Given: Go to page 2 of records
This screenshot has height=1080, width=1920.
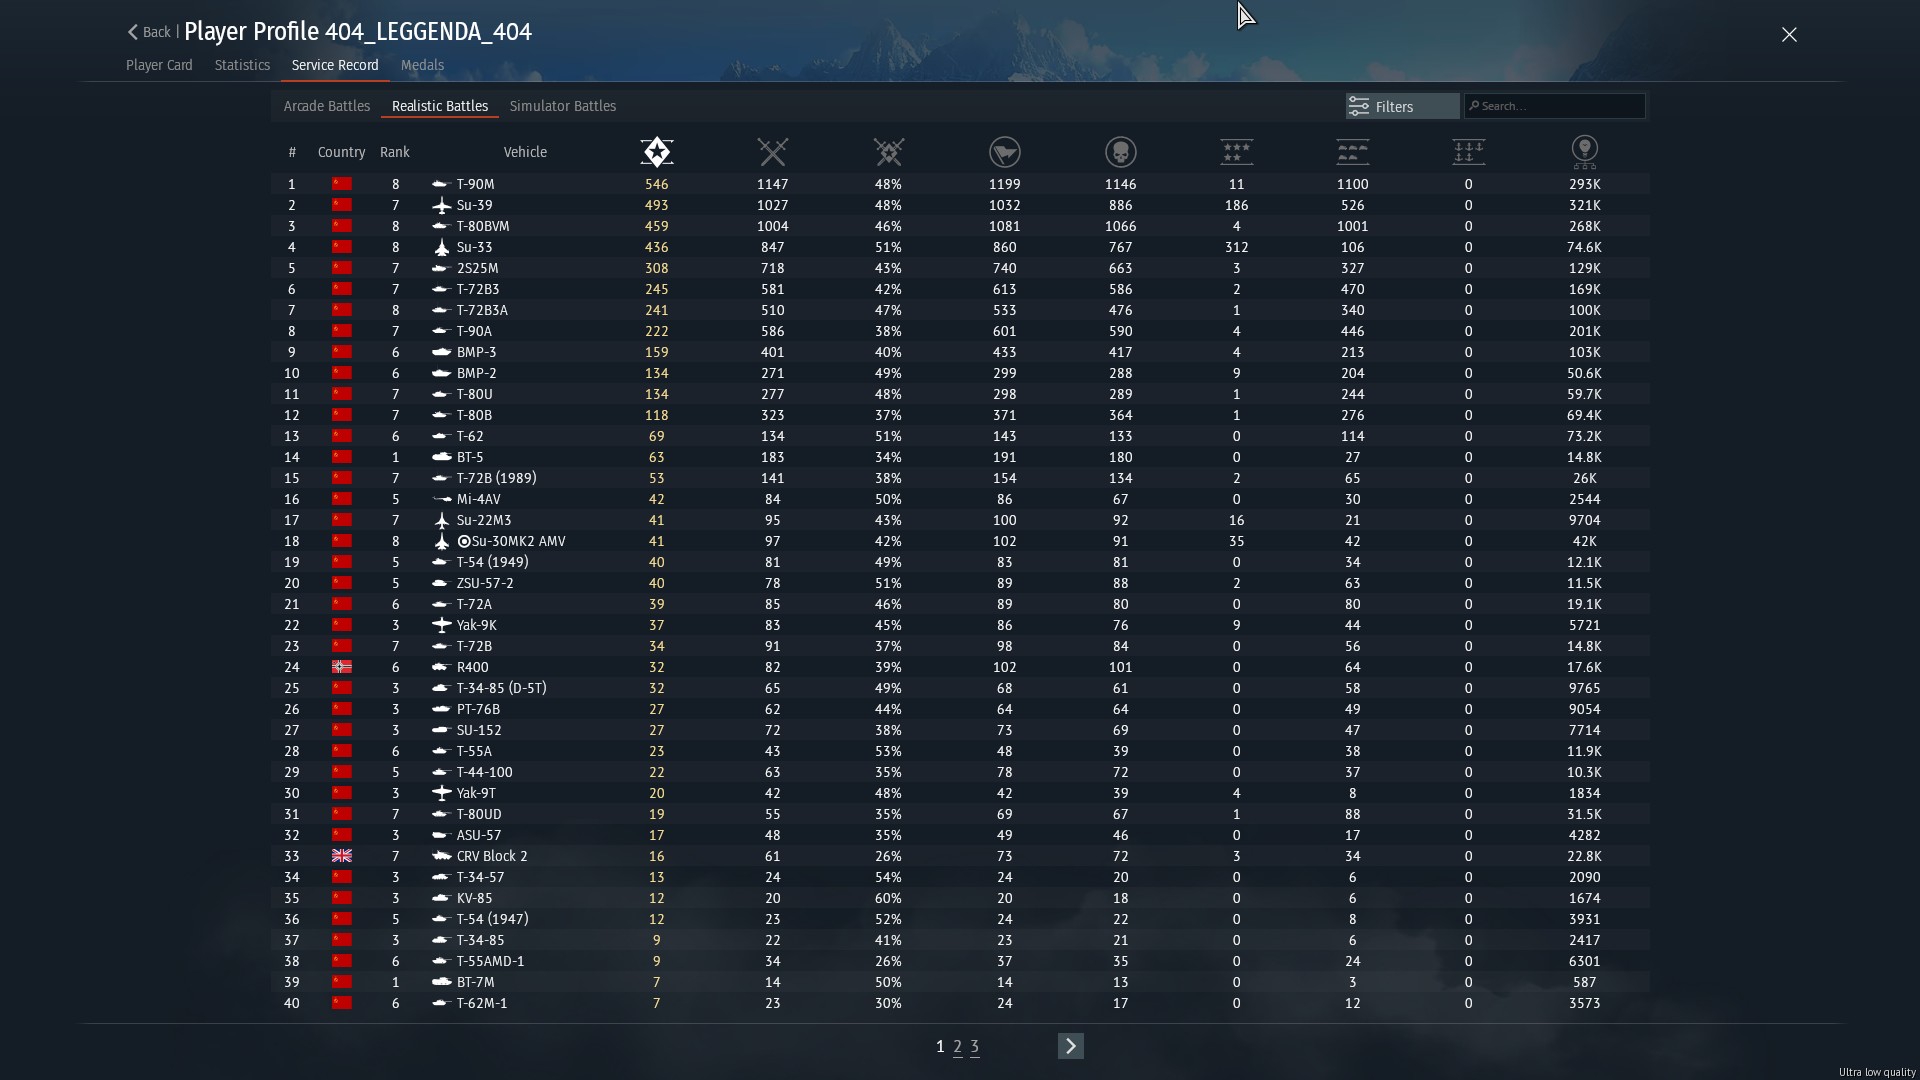Looking at the screenshot, I should (957, 1046).
